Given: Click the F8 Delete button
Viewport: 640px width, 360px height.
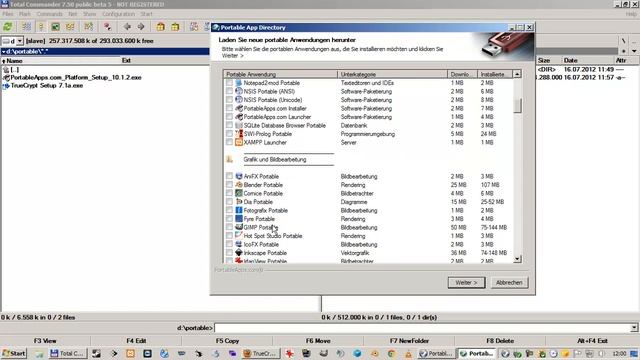Looking at the screenshot, I should point(500,341).
